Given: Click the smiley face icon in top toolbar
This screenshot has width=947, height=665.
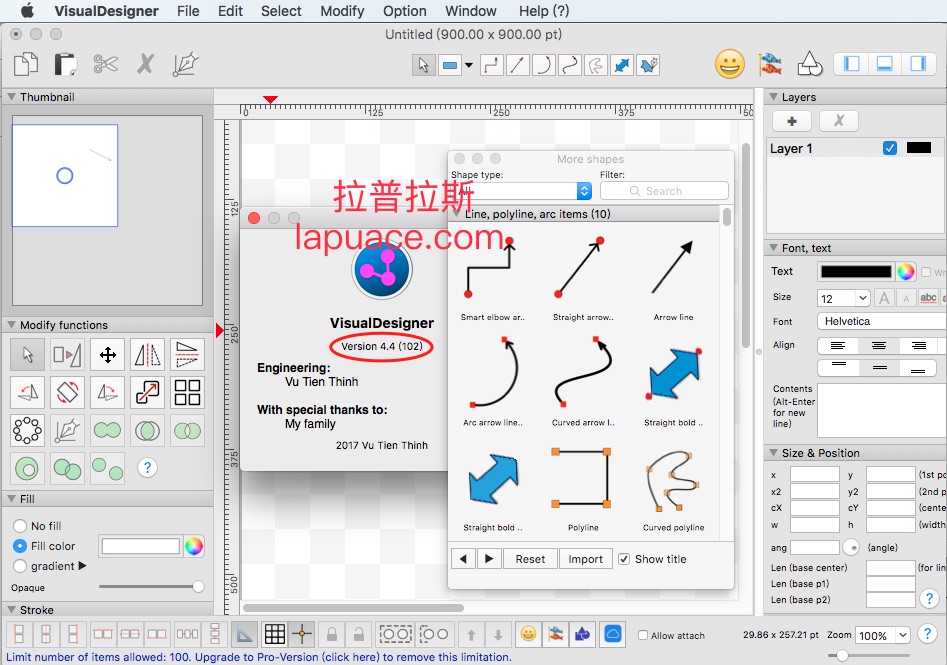Looking at the screenshot, I should (x=729, y=64).
